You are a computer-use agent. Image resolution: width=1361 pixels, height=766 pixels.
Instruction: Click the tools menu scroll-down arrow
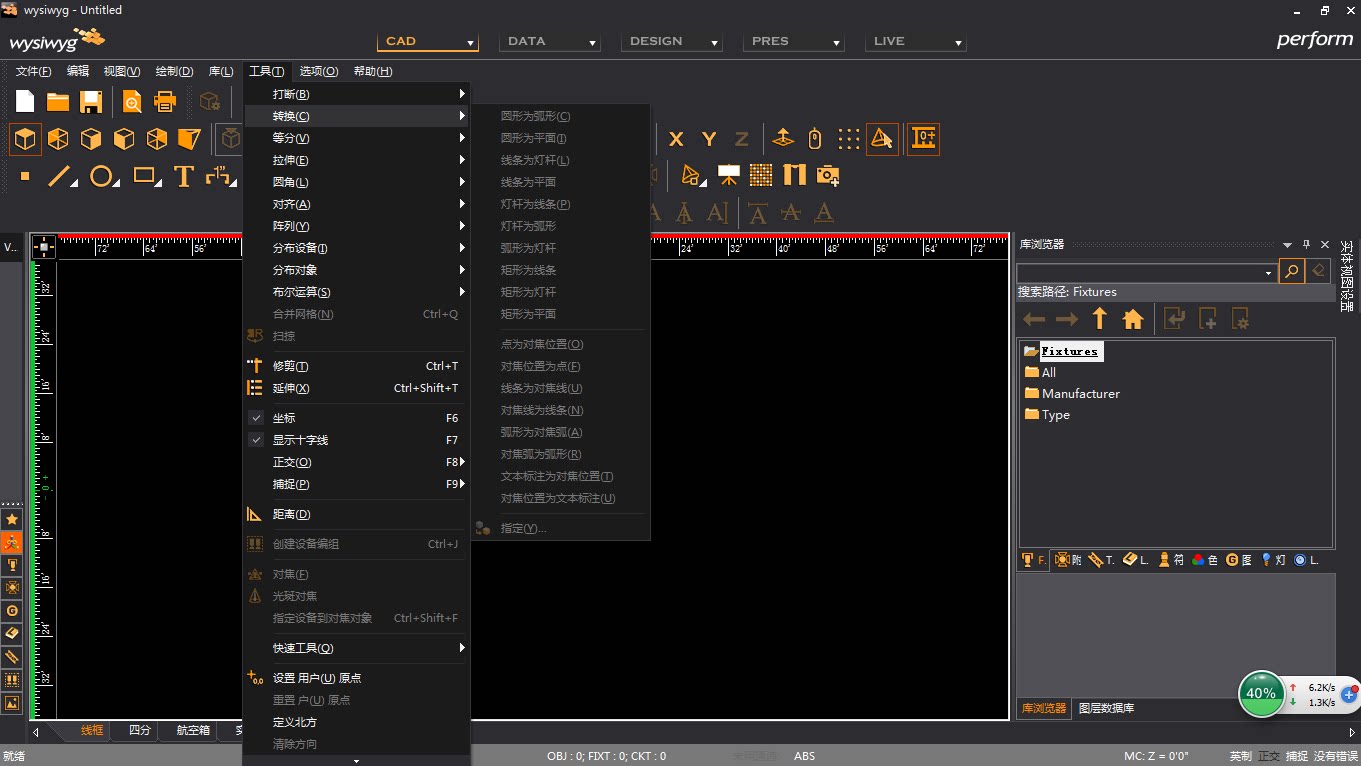[x=357, y=761]
